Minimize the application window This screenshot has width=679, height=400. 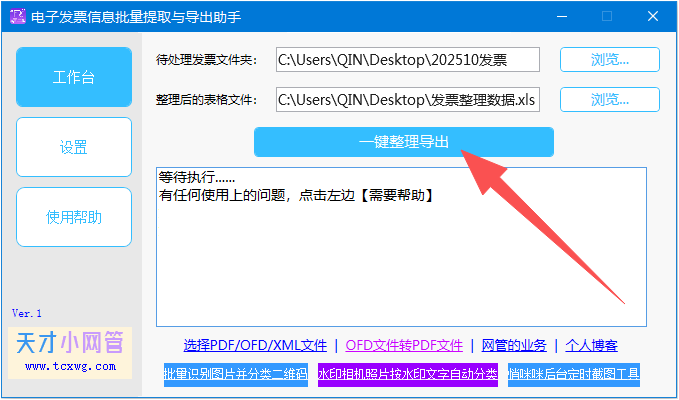[563, 16]
